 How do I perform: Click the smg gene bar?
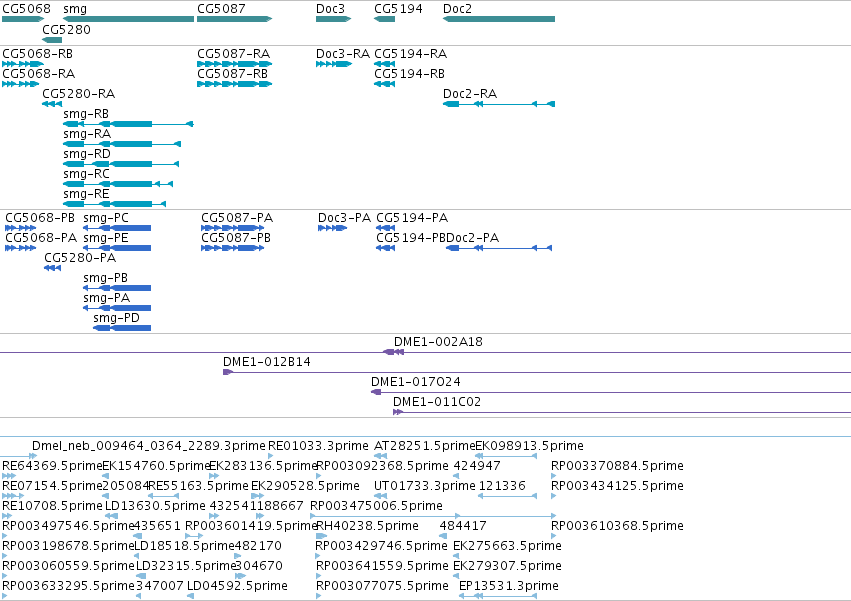coord(128,19)
